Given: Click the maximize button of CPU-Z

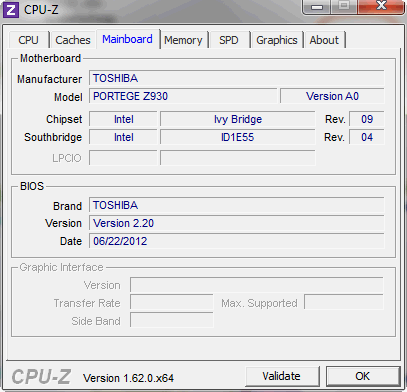Looking at the screenshot, I should click(x=344, y=6).
